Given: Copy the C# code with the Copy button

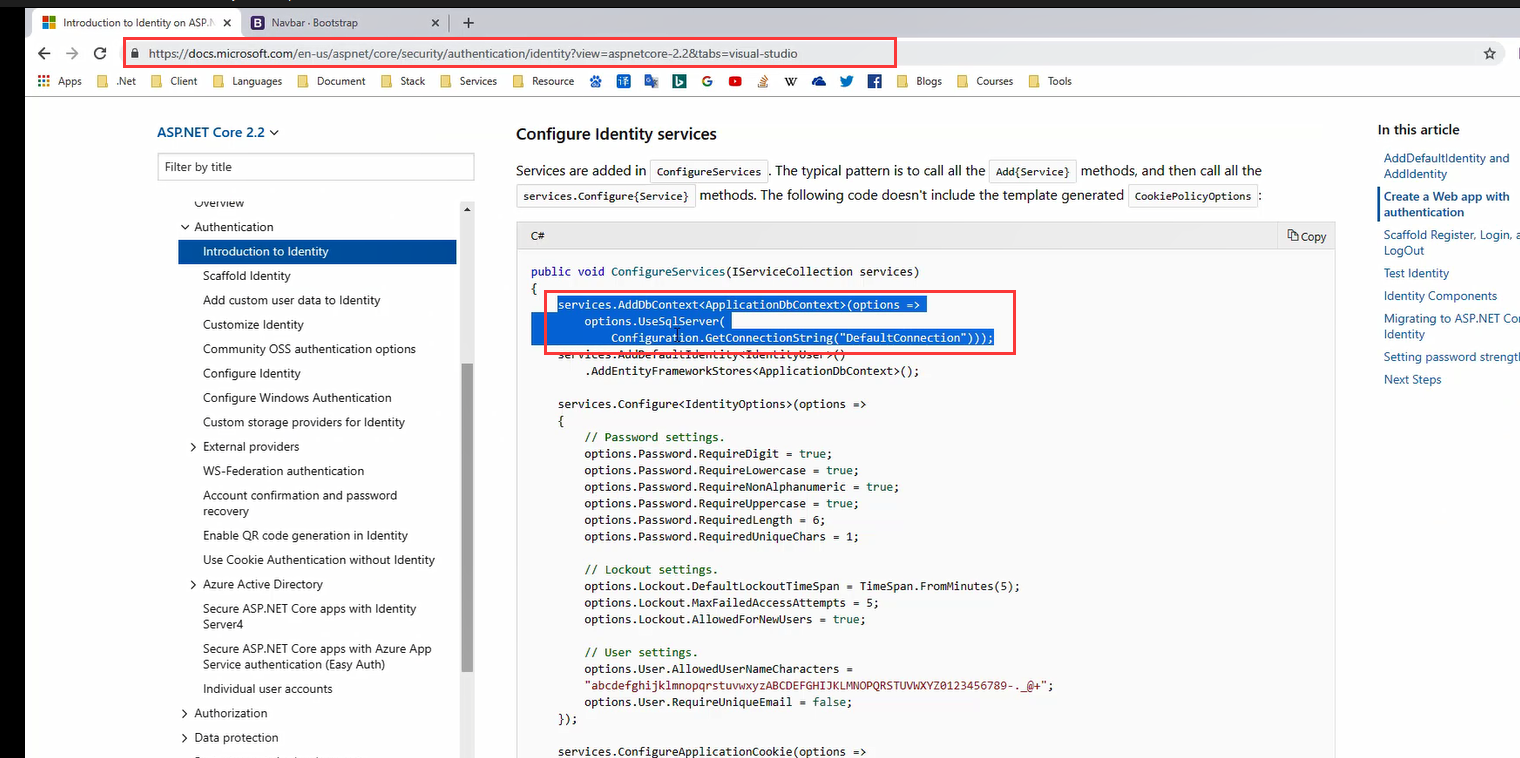Looking at the screenshot, I should click(1307, 236).
